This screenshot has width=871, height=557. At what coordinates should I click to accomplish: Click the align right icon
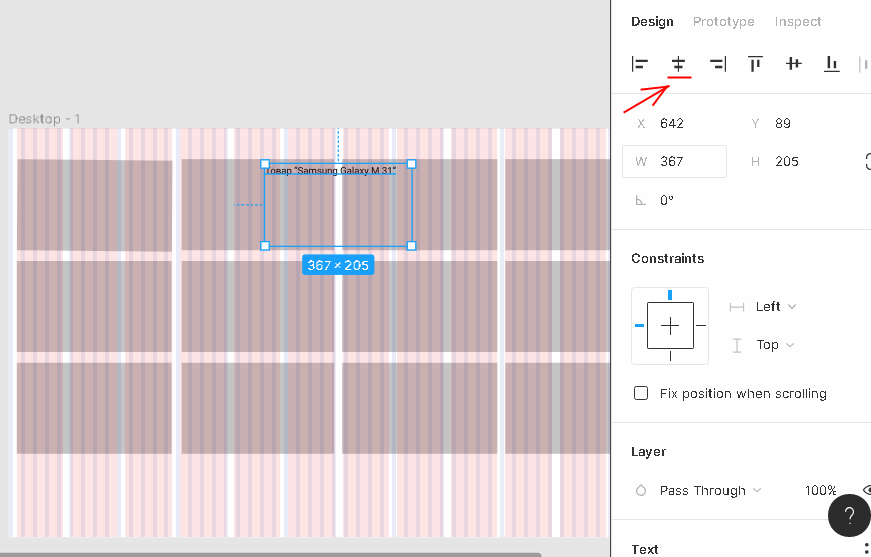pos(717,64)
